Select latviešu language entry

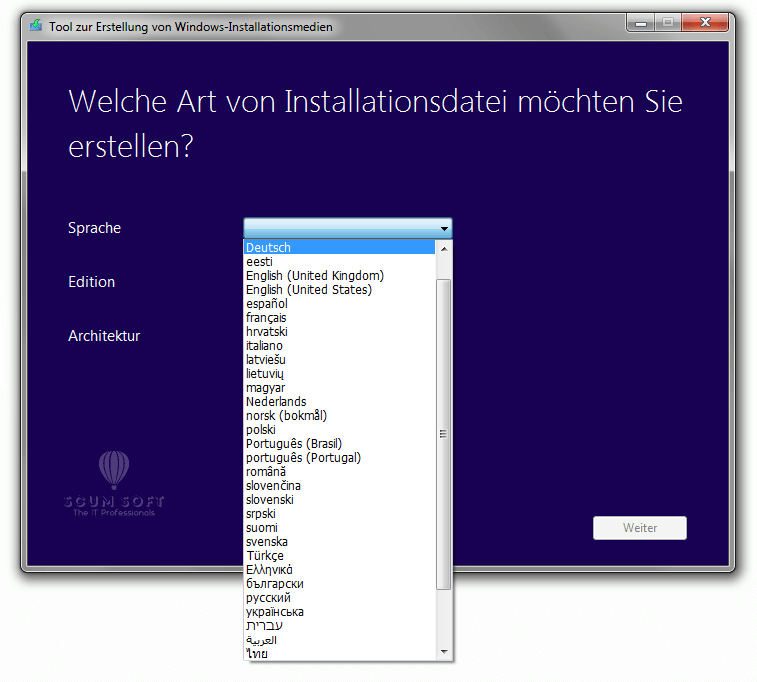pyautogui.click(x=339, y=360)
